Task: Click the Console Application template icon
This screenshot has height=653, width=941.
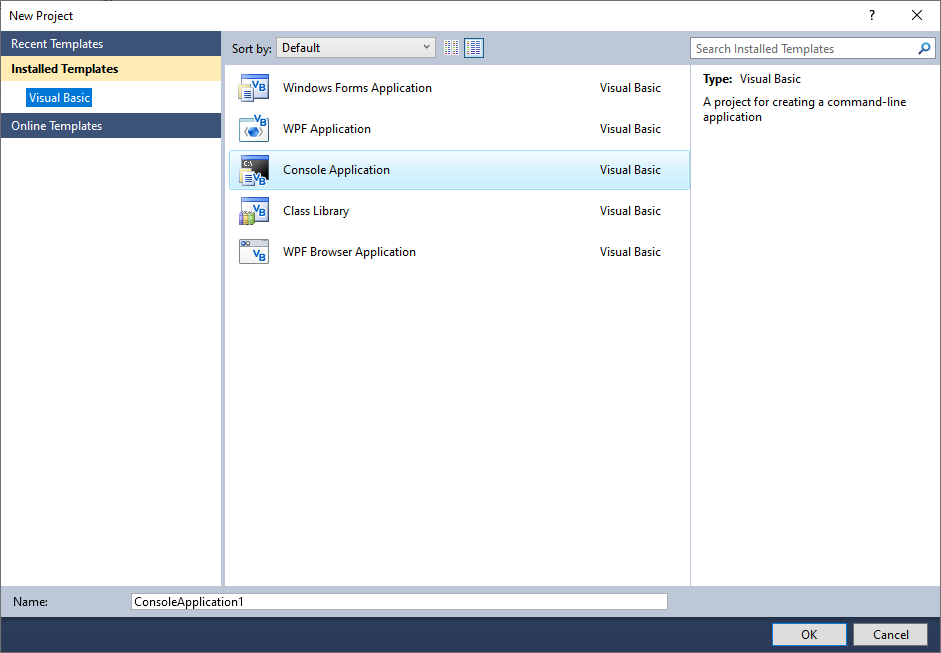Action: [254, 170]
